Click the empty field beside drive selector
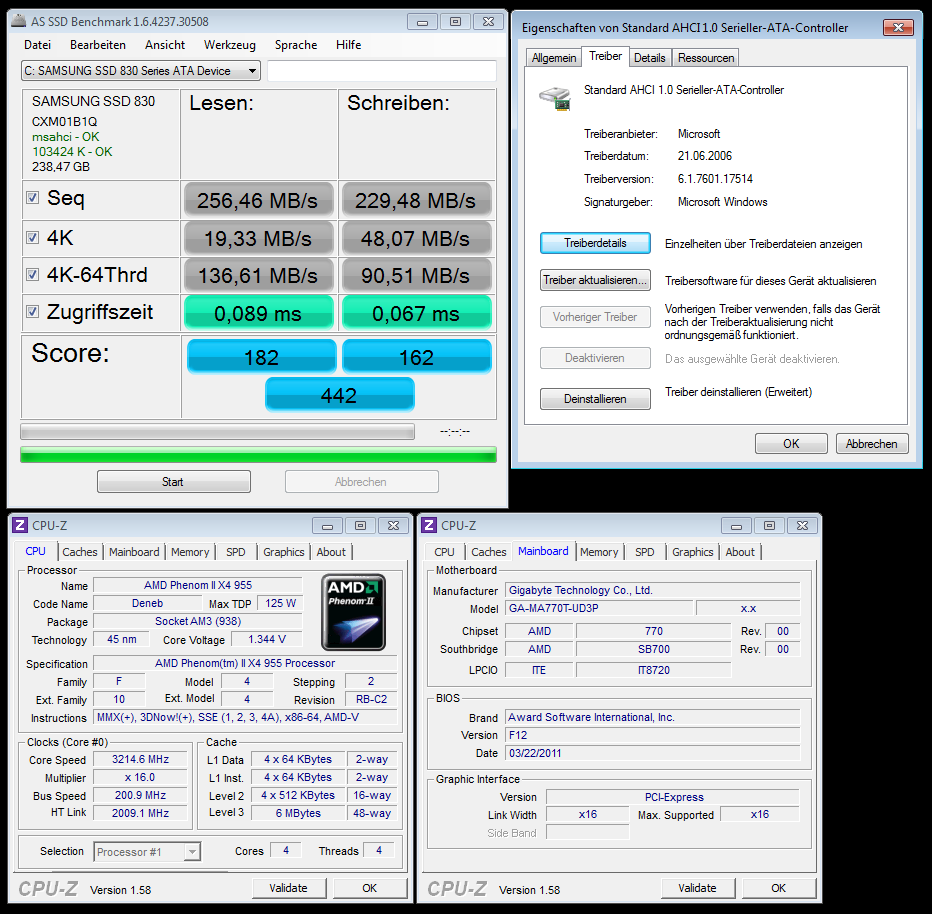 tap(382, 71)
